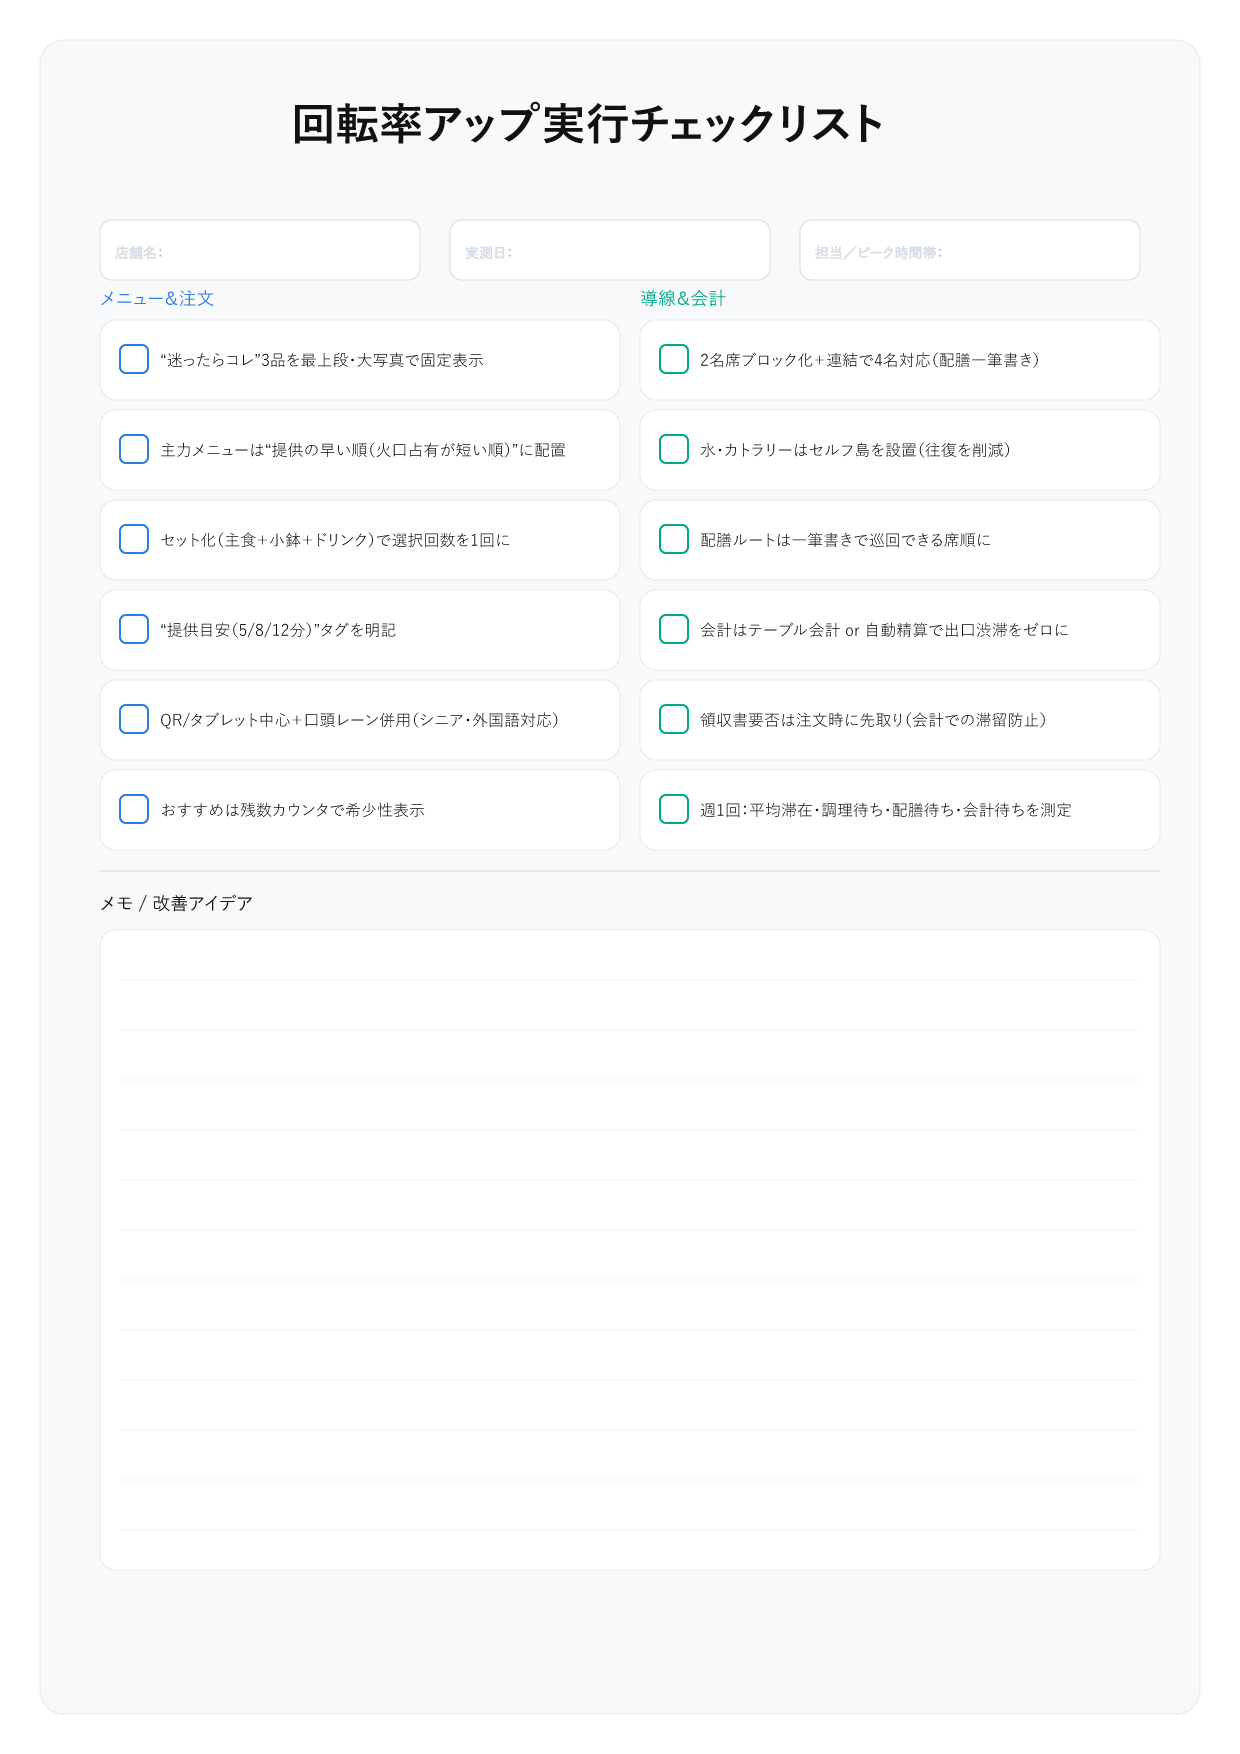This screenshot has width=1240, height=1754.
Task: Check 領収書要否は注文時に先取り item
Action: click(x=674, y=719)
